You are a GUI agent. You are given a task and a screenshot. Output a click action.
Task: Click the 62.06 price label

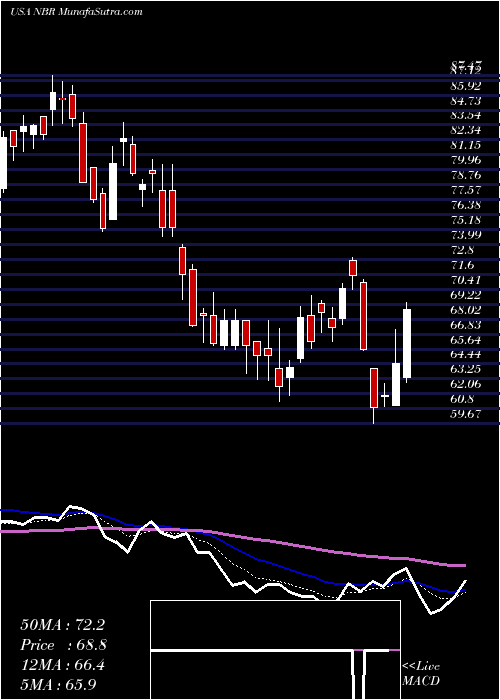click(466, 384)
